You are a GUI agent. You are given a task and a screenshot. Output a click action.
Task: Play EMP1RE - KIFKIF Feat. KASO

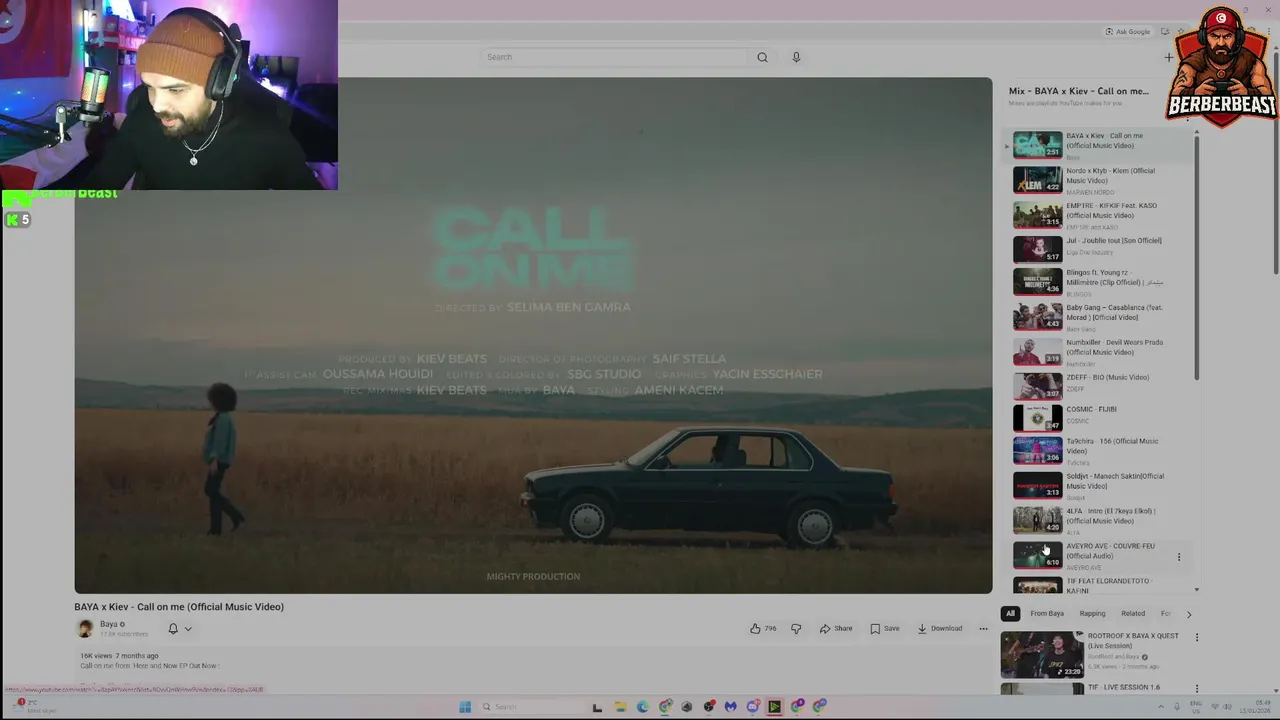pos(1100,215)
